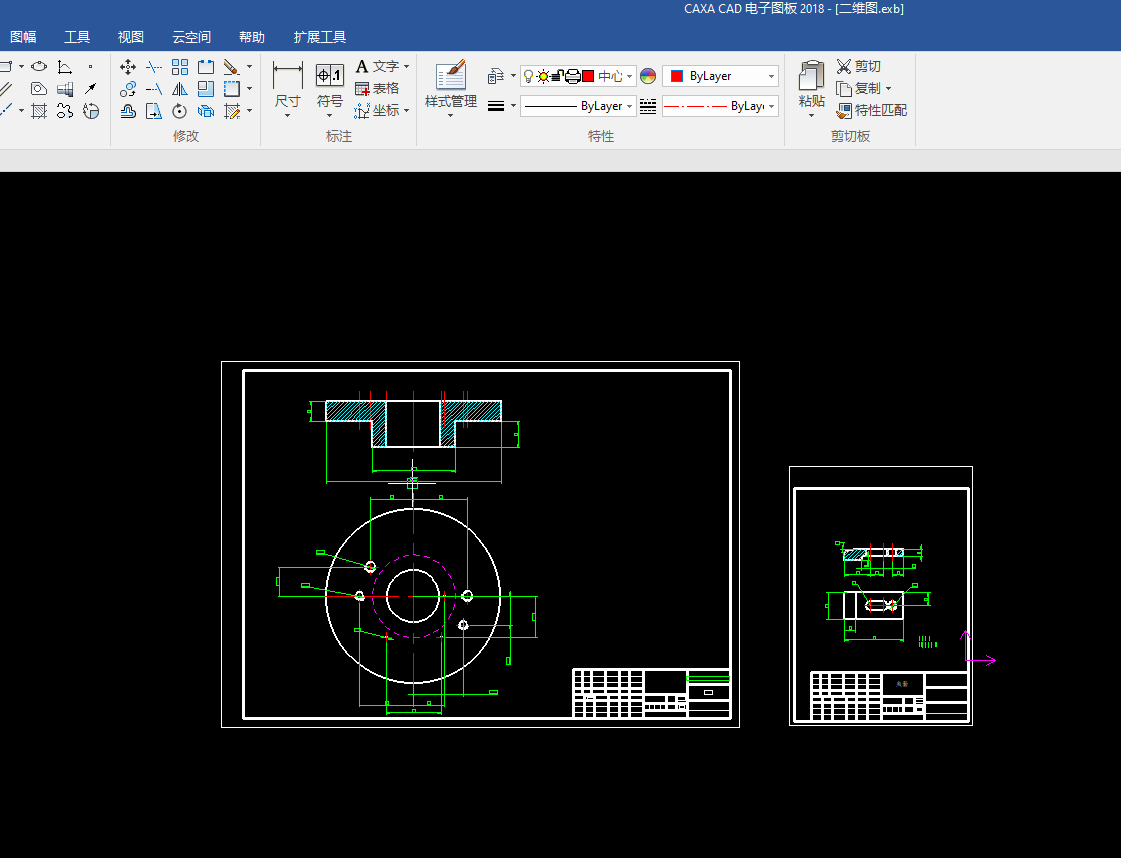Open the 云空间 ribbon tab
This screenshot has height=858, width=1121.
pos(192,37)
